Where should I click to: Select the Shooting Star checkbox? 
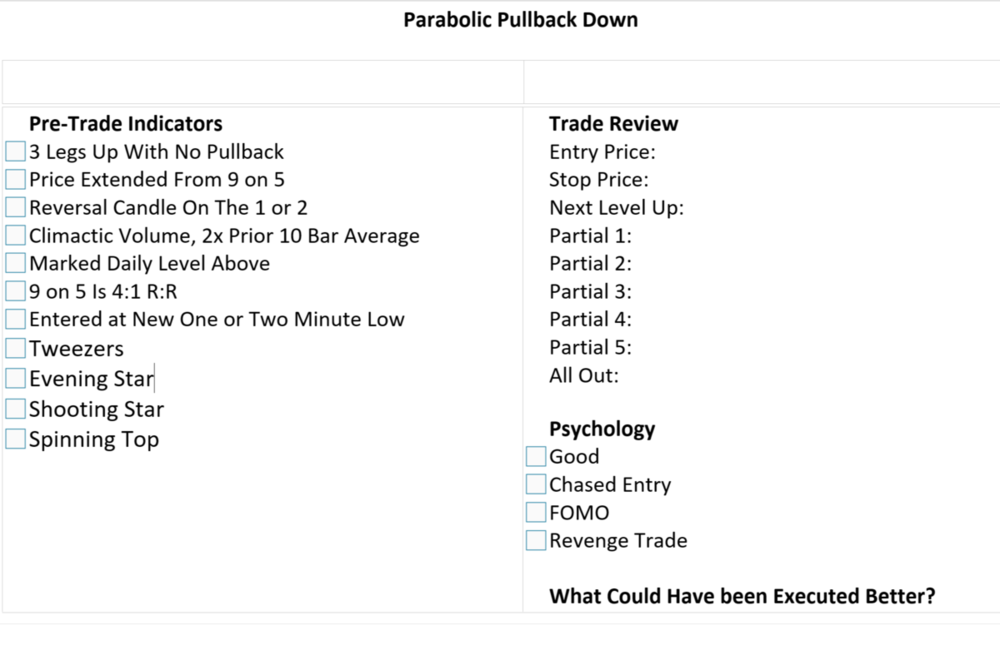tap(15, 409)
